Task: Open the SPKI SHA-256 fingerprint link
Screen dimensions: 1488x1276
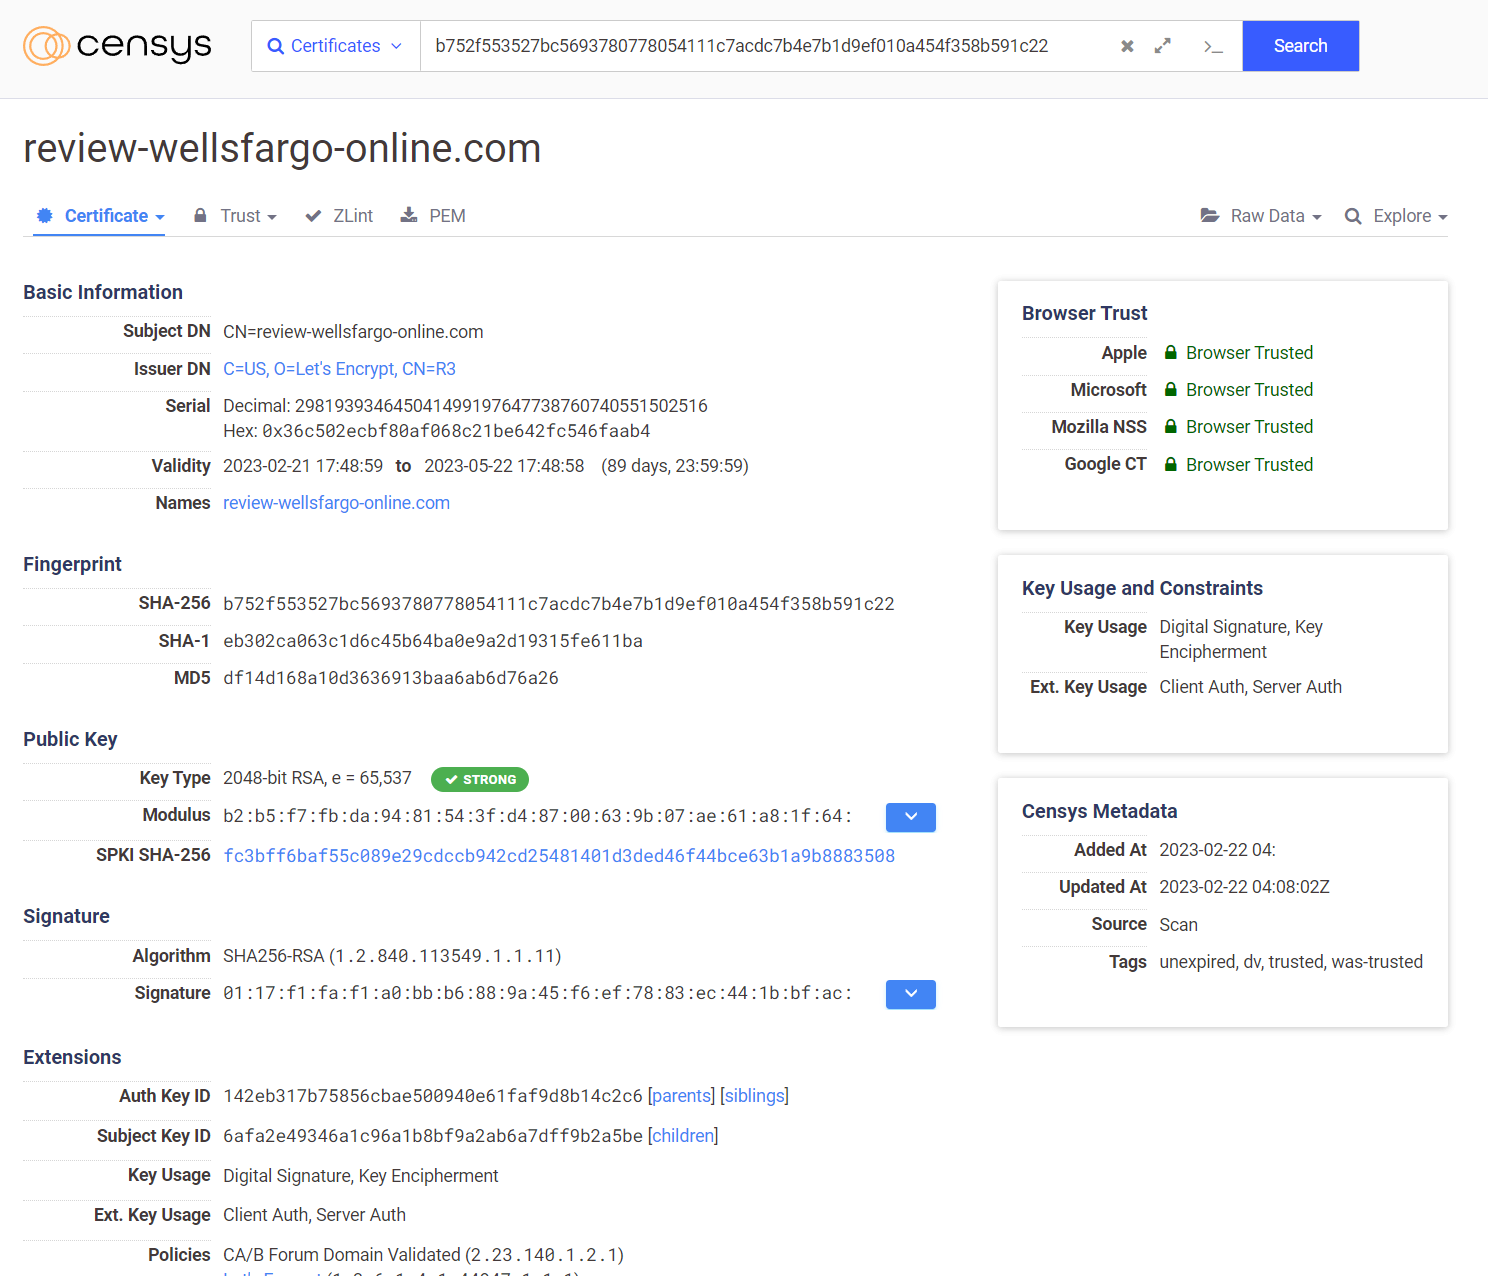Action: click(x=559, y=856)
